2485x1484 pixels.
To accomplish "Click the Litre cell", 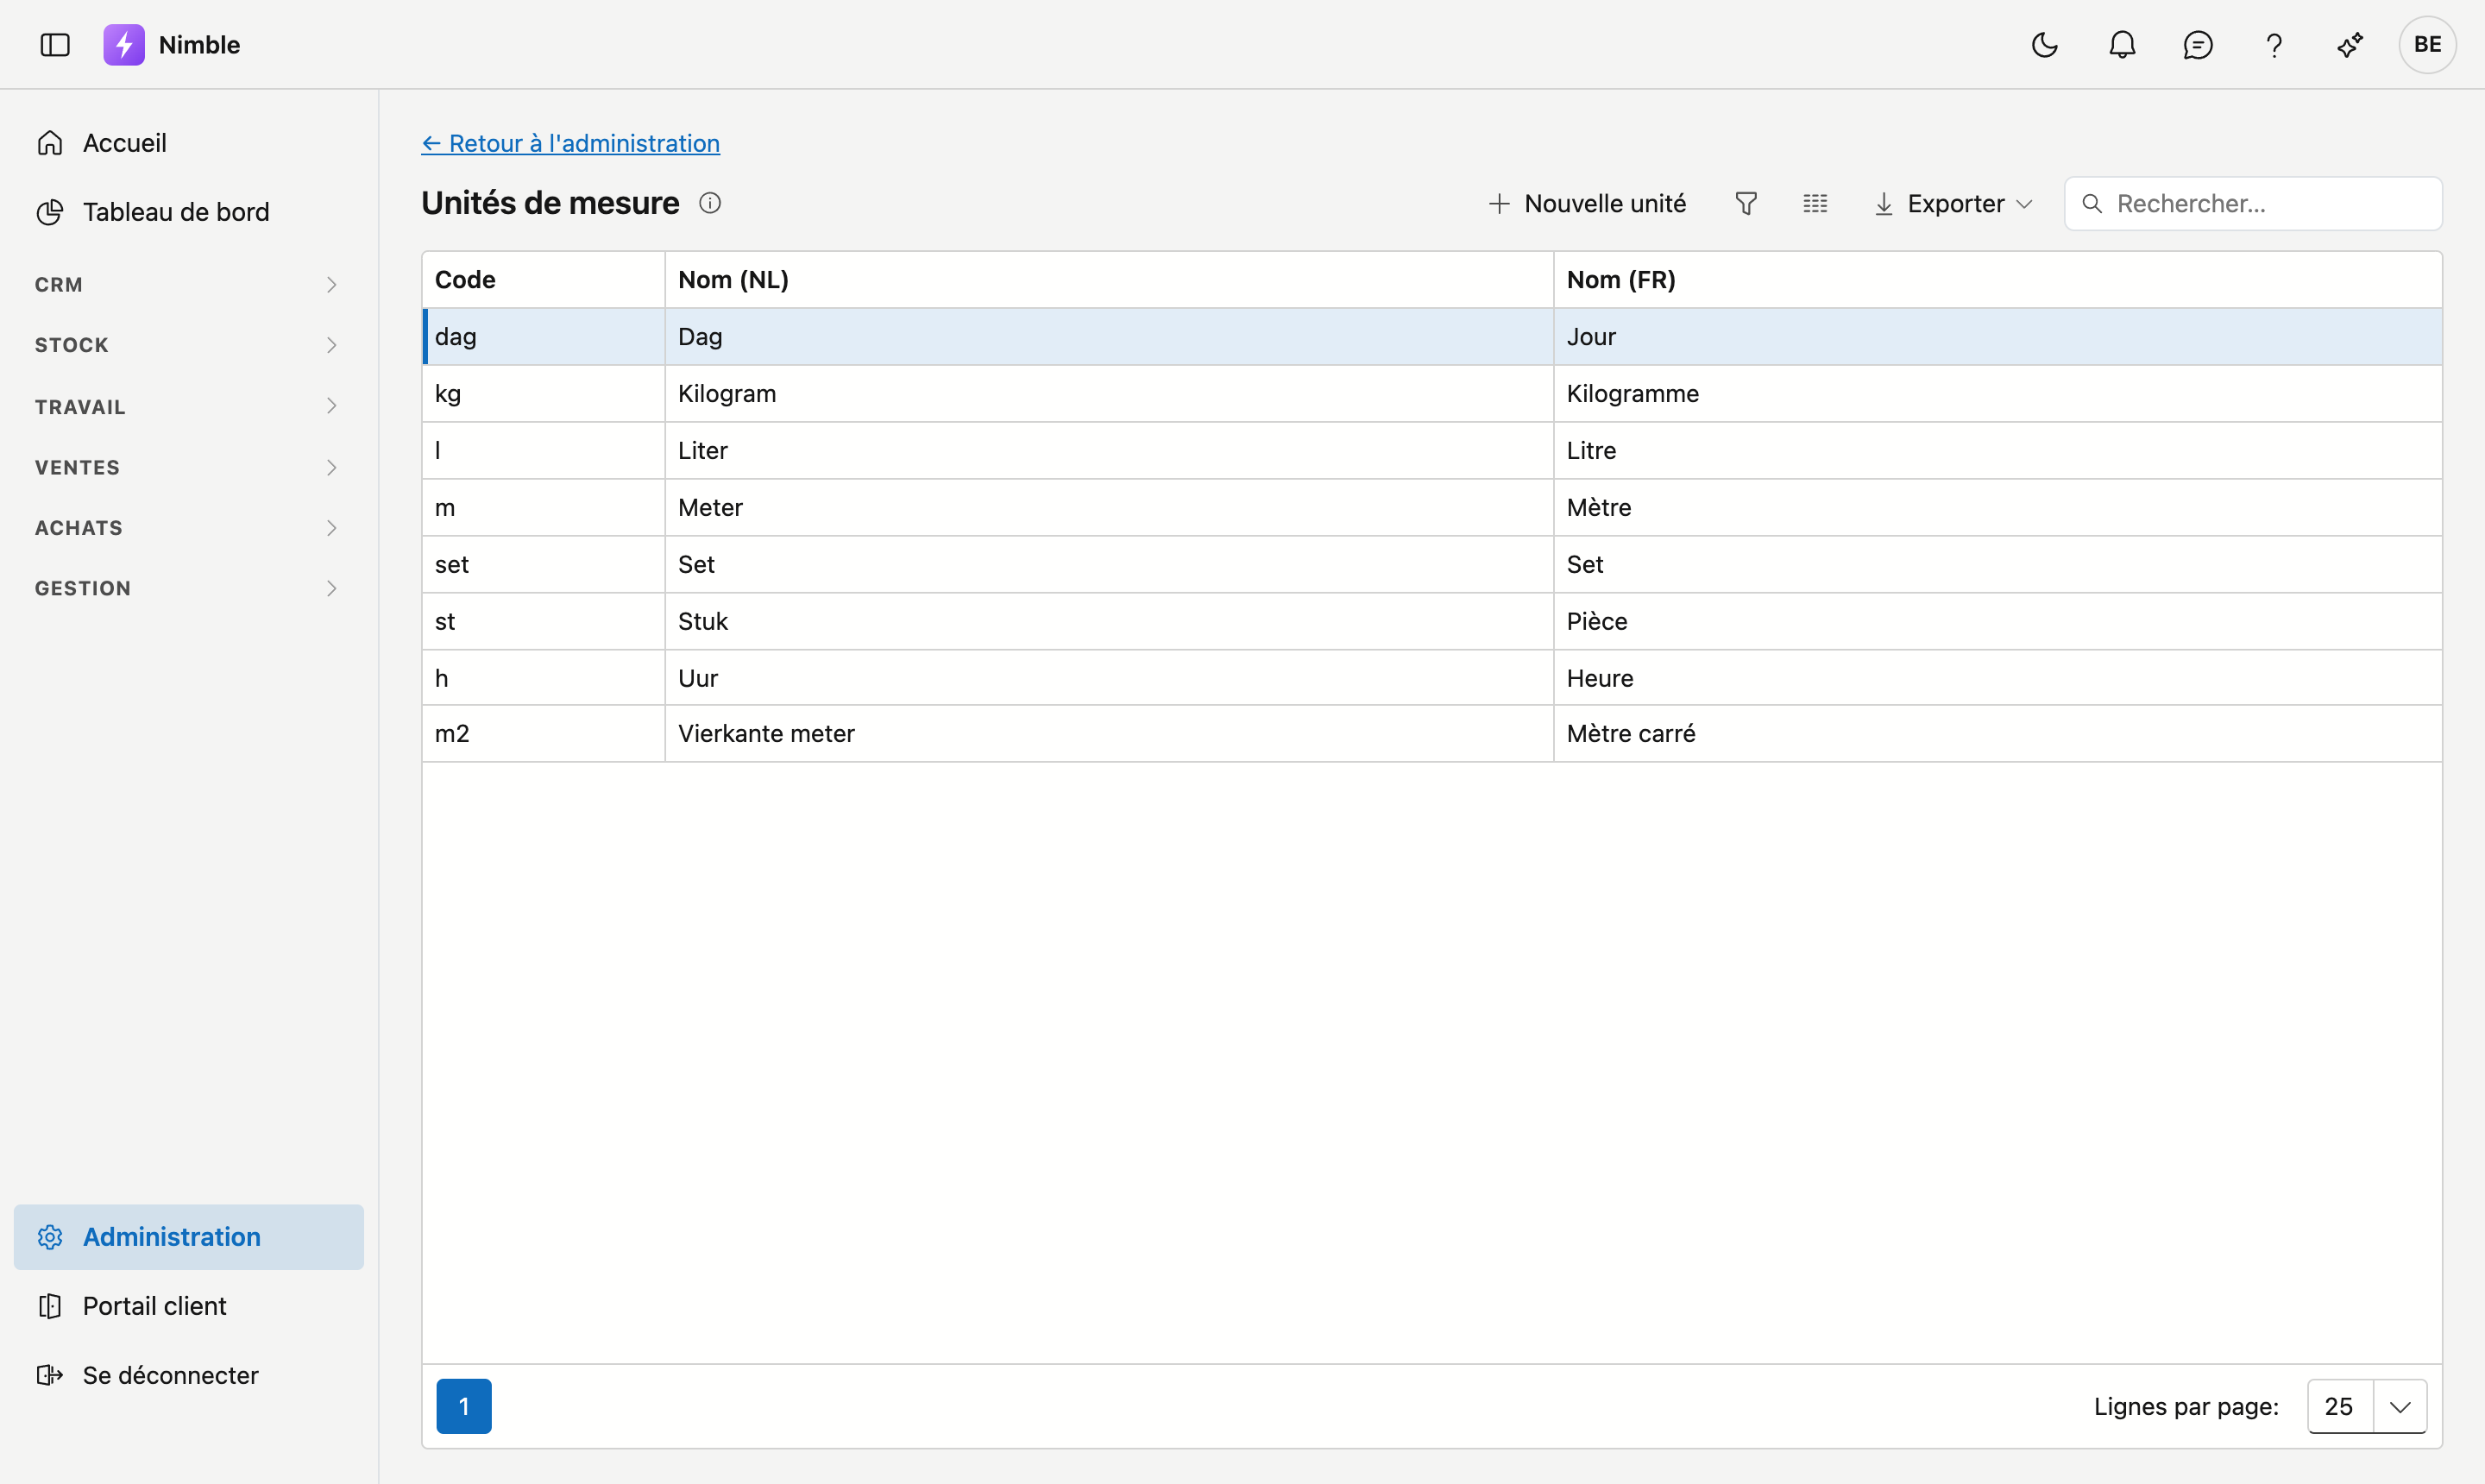I will [x=1997, y=451].
